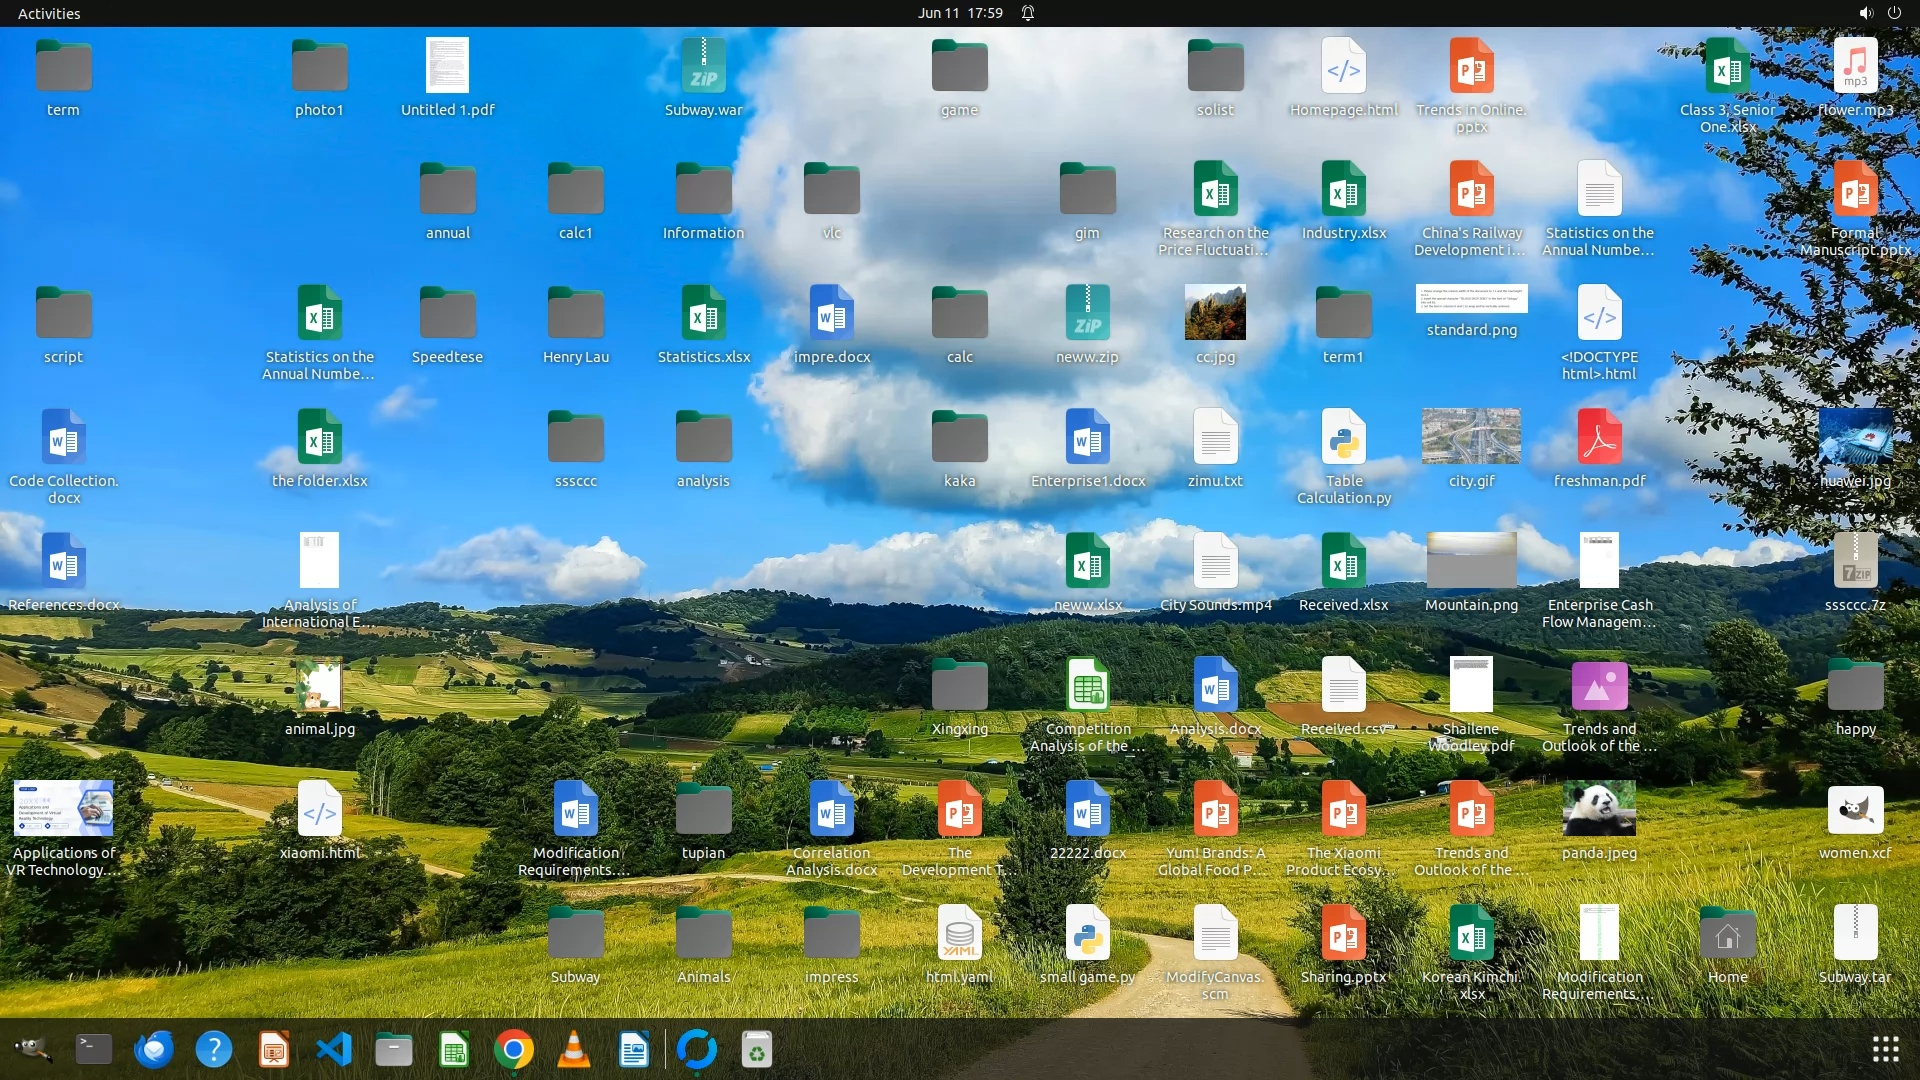Open the clock and calendar menu

[959, 13]
